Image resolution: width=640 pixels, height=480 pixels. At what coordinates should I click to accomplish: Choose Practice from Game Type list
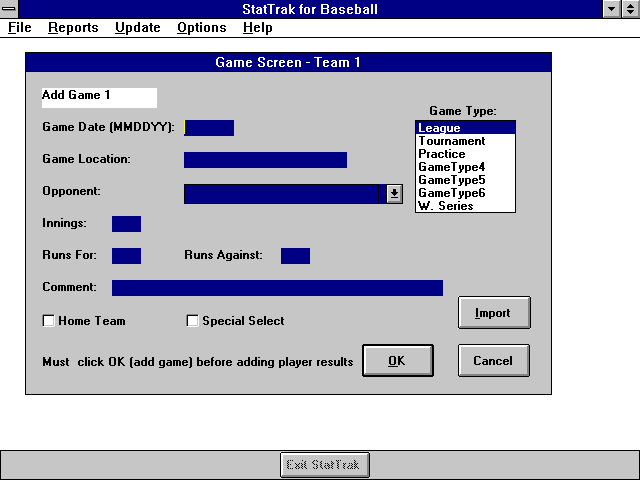tap(441, 154)
